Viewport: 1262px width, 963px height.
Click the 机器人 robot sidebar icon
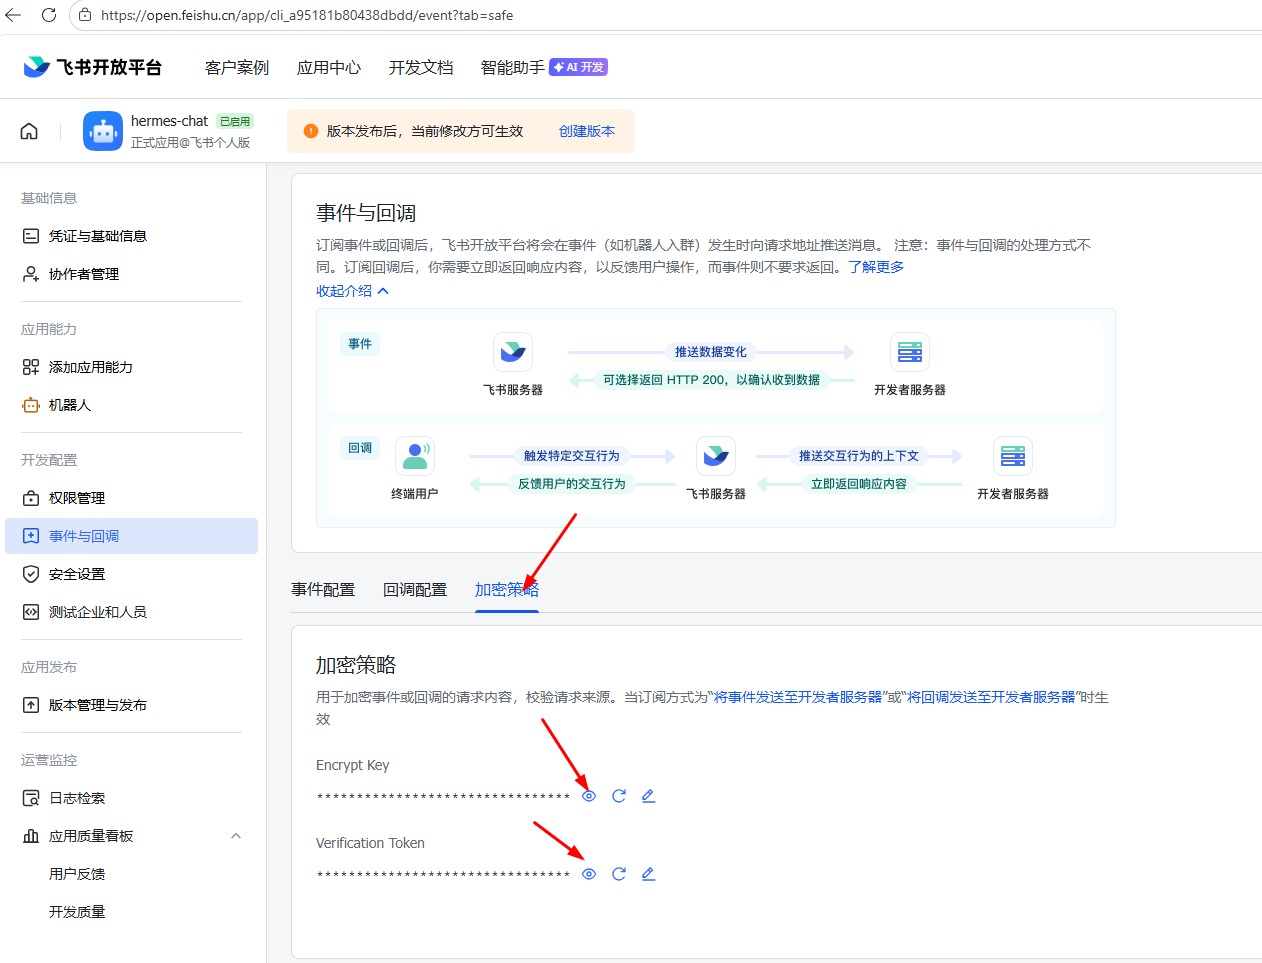(31, 405)
